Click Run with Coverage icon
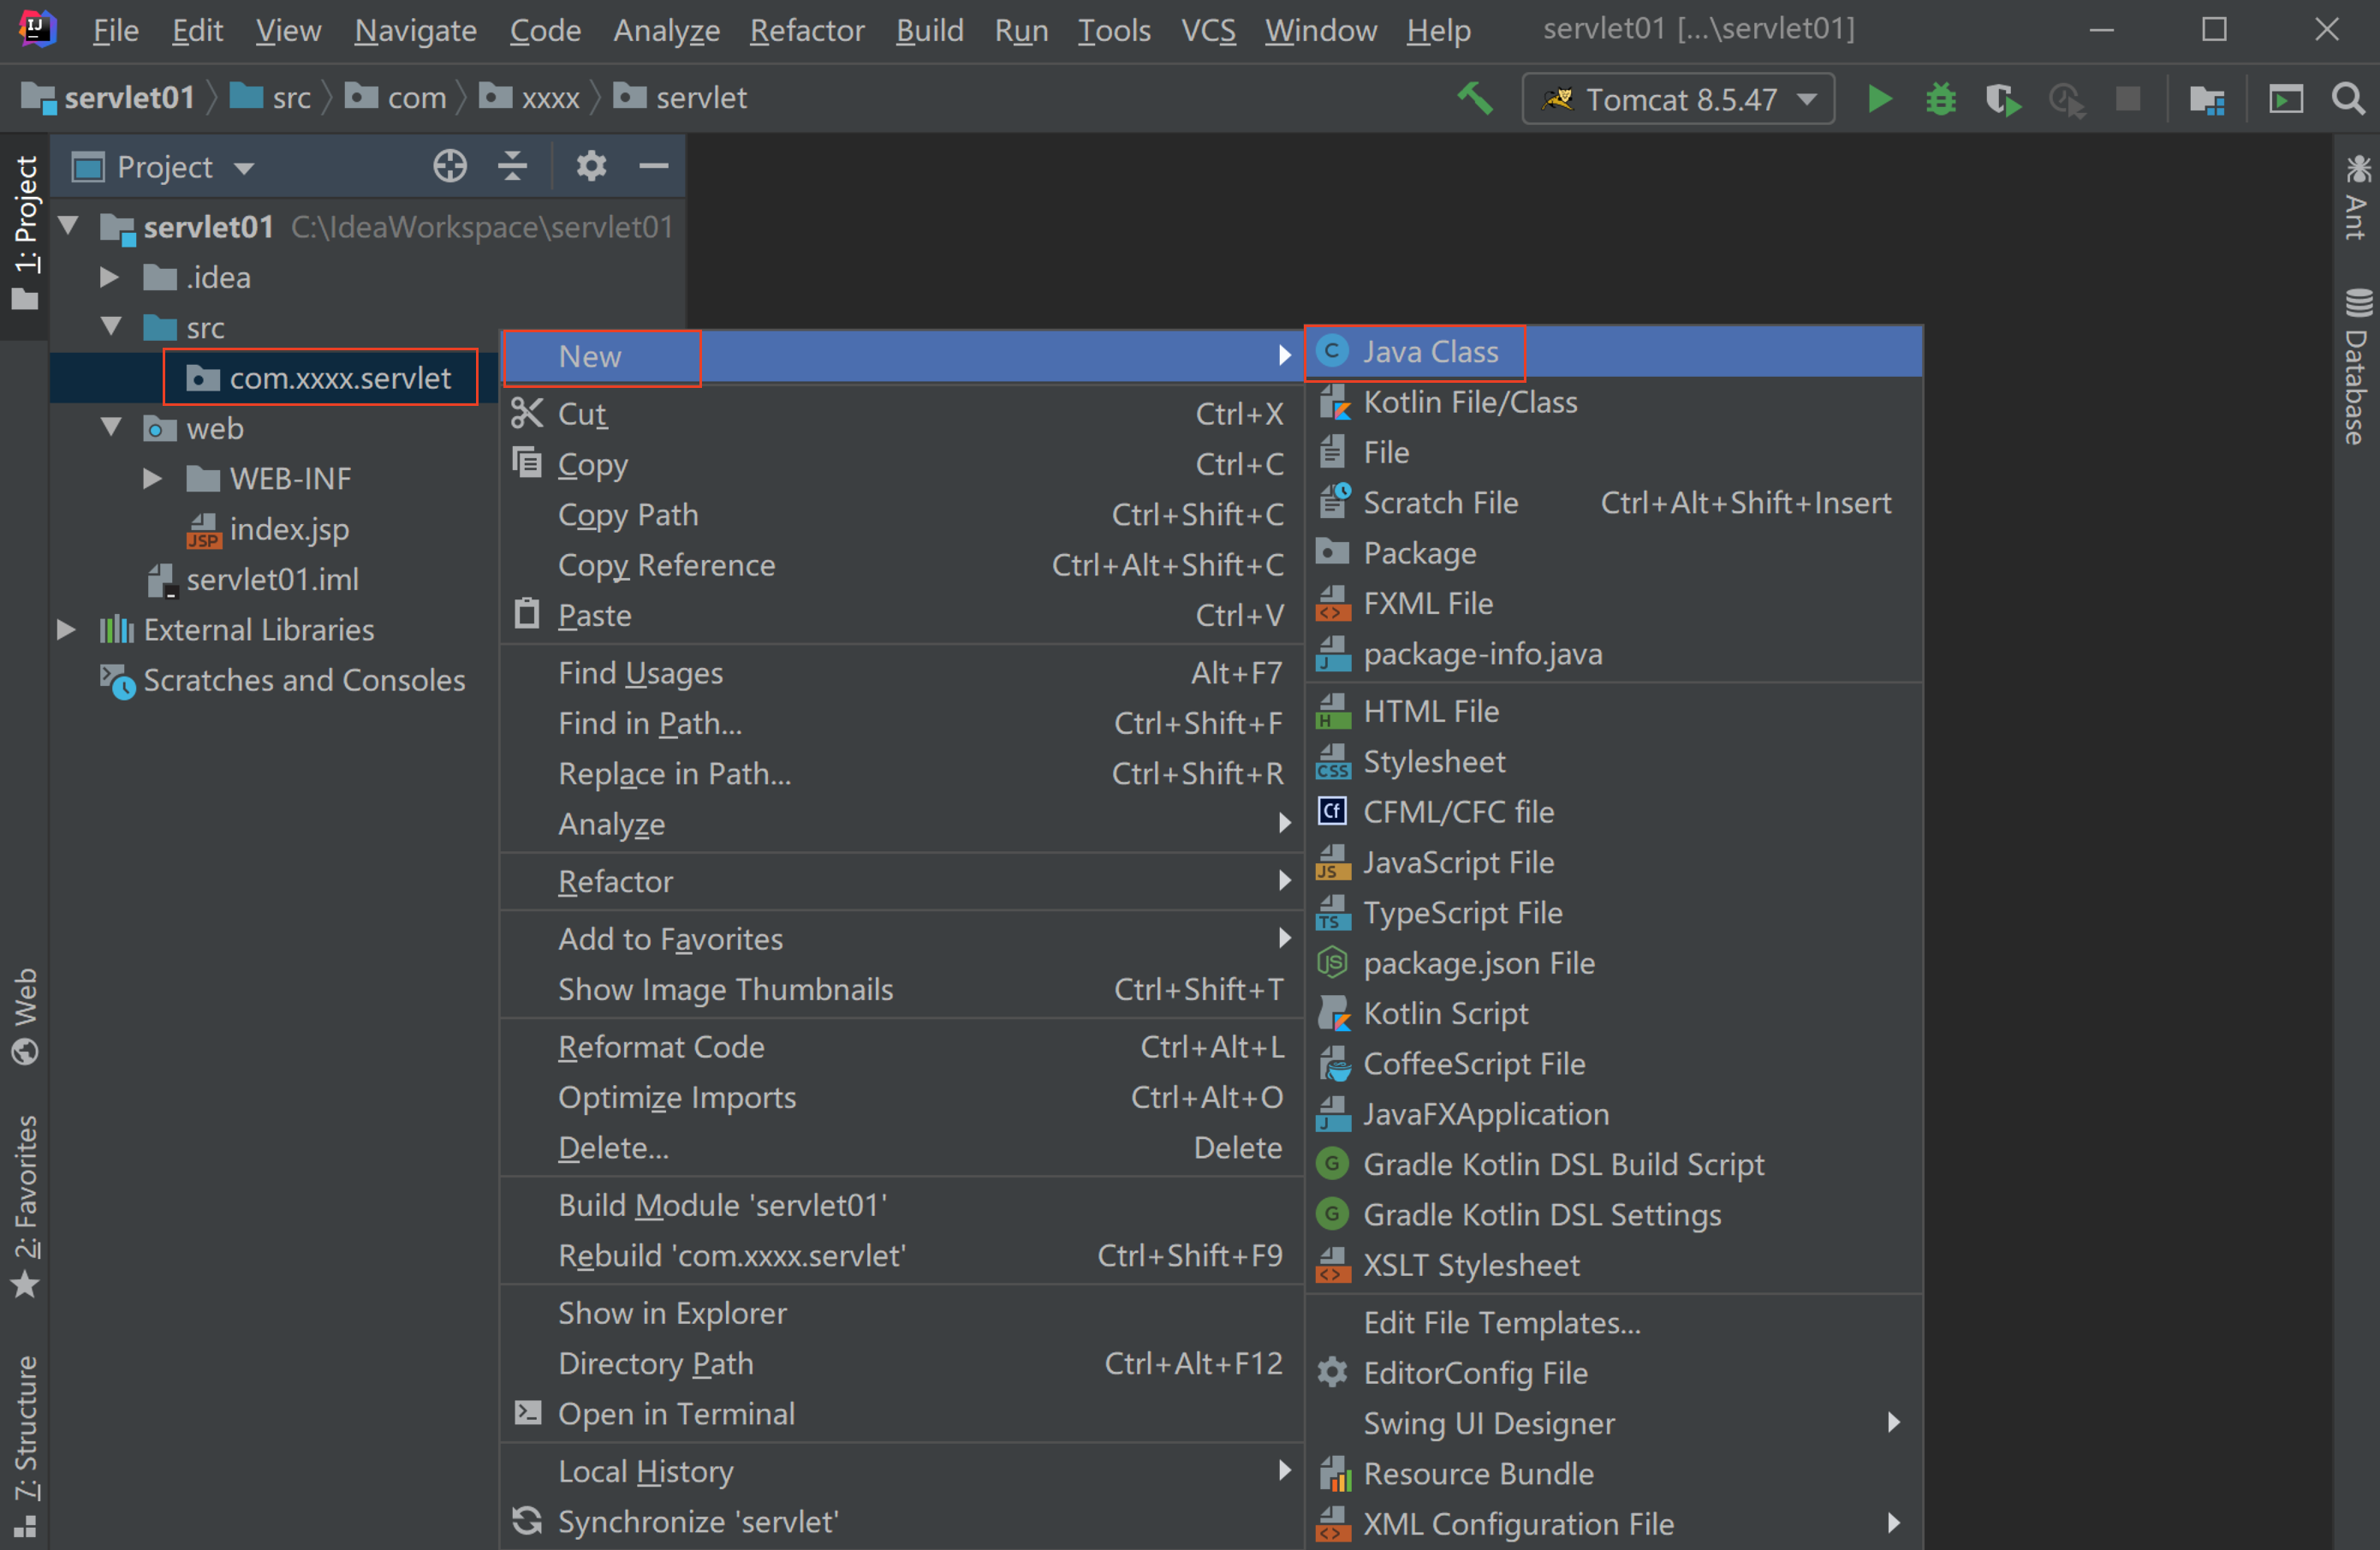 (2002, 99)
